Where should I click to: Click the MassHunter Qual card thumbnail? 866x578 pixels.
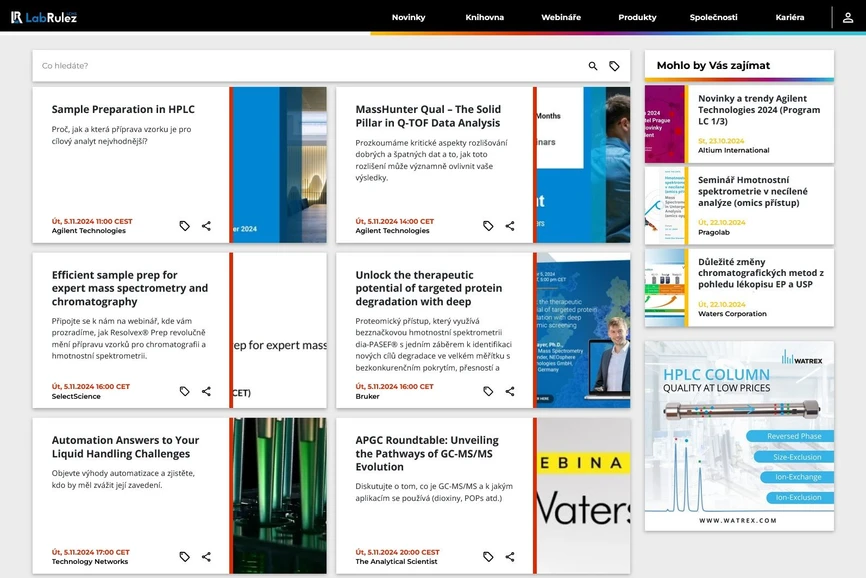583,165
